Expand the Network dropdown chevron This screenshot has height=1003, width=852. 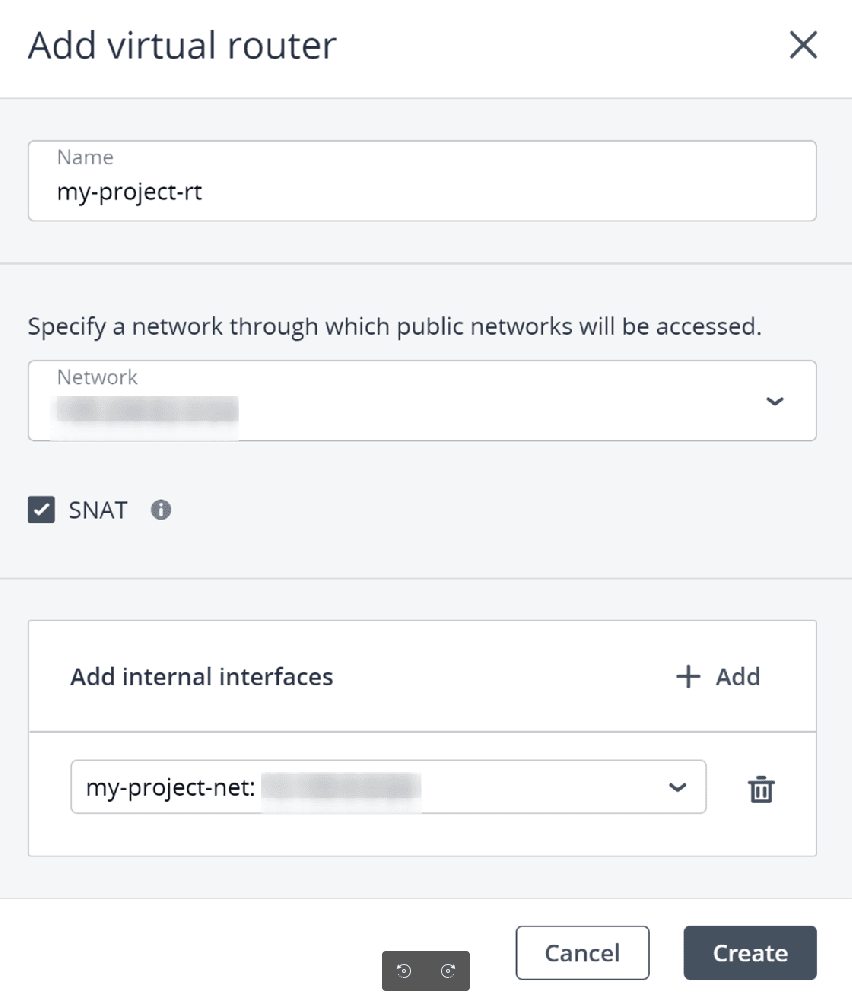pyautogui.click(x=774, y=401)
